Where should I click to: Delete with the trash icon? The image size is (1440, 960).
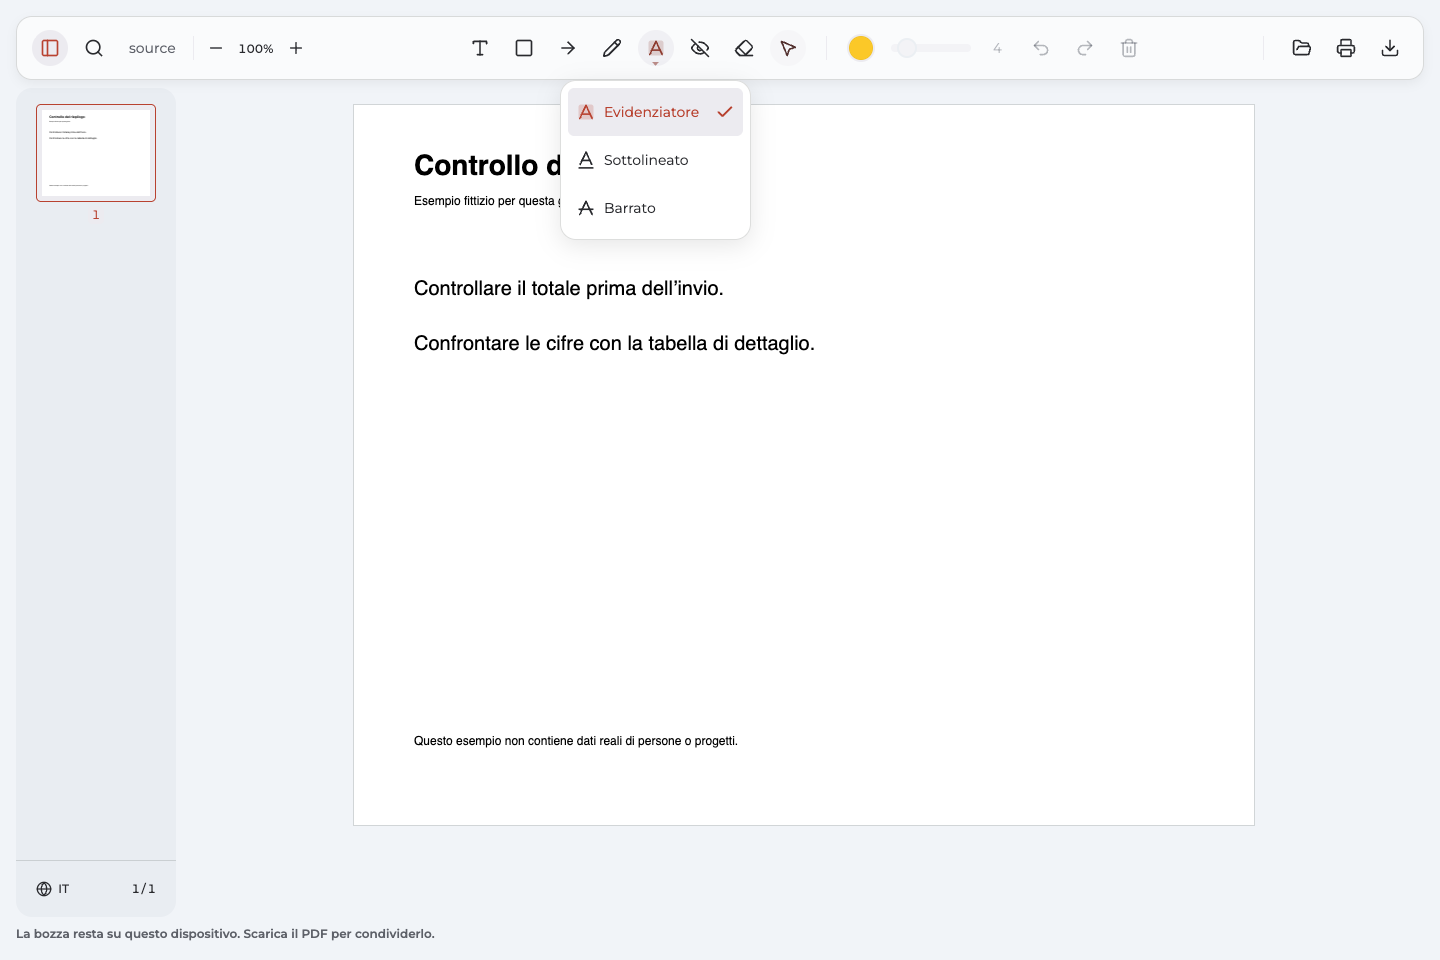tap(1129, 48)
